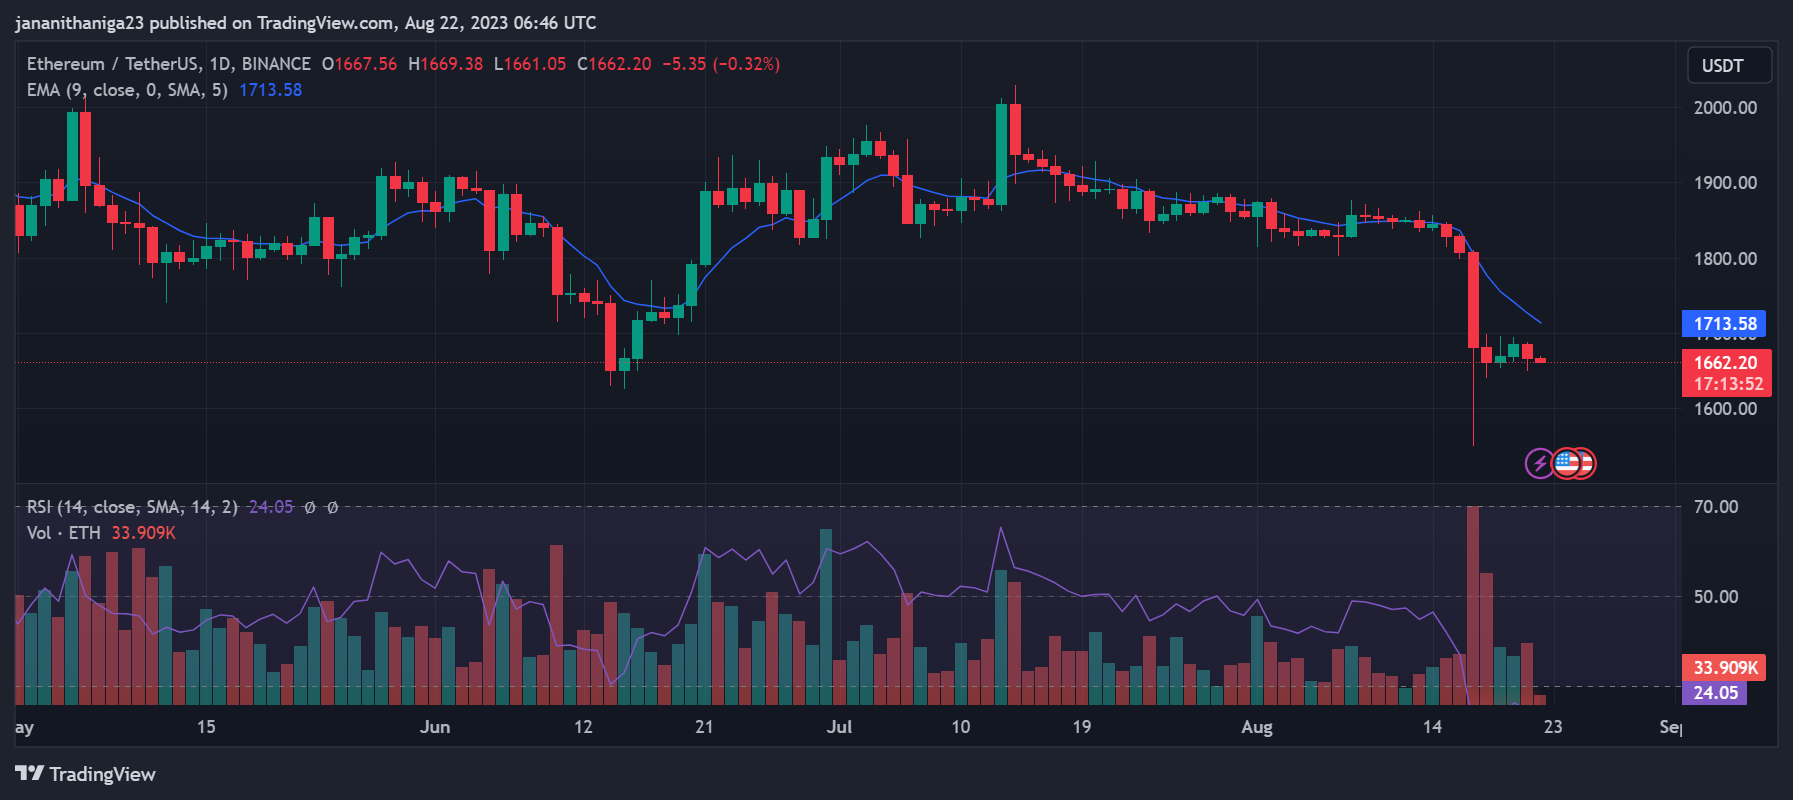Viewport: 1793px width, 800px height.
Task: Click the 1600.00 price scale label
Action: click(1725, 409)
